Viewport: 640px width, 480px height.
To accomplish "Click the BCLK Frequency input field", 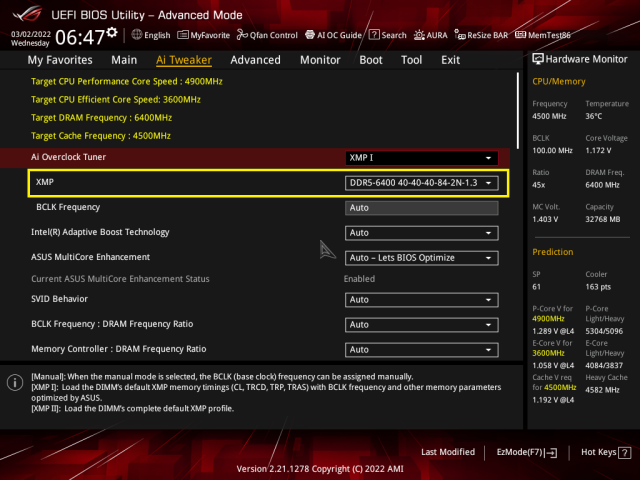I will 421,208.
